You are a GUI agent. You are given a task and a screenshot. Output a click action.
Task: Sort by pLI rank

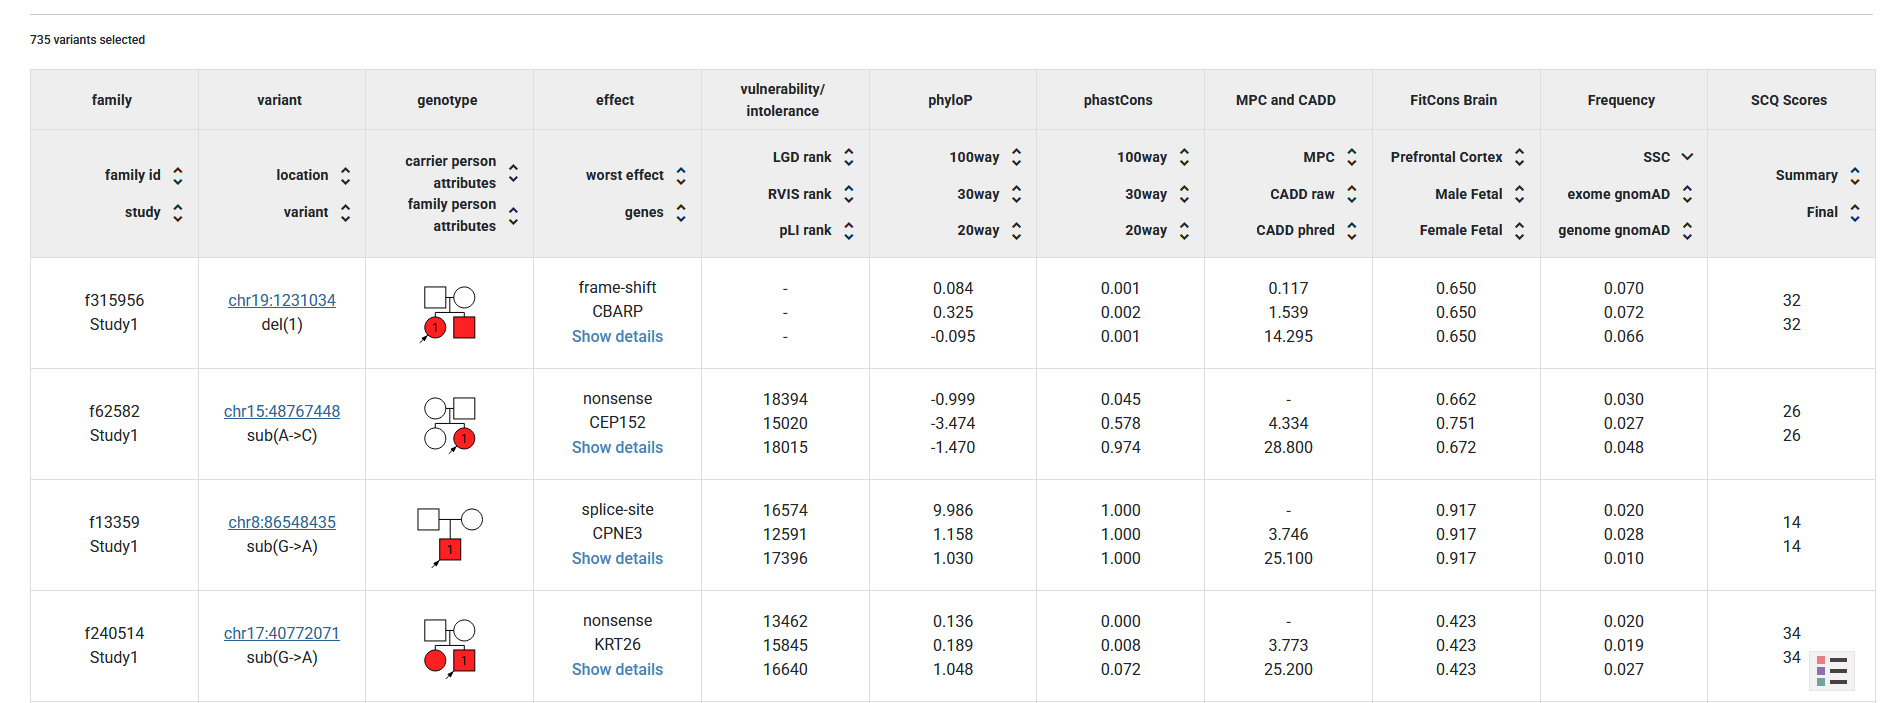click(x=849, y=230)
